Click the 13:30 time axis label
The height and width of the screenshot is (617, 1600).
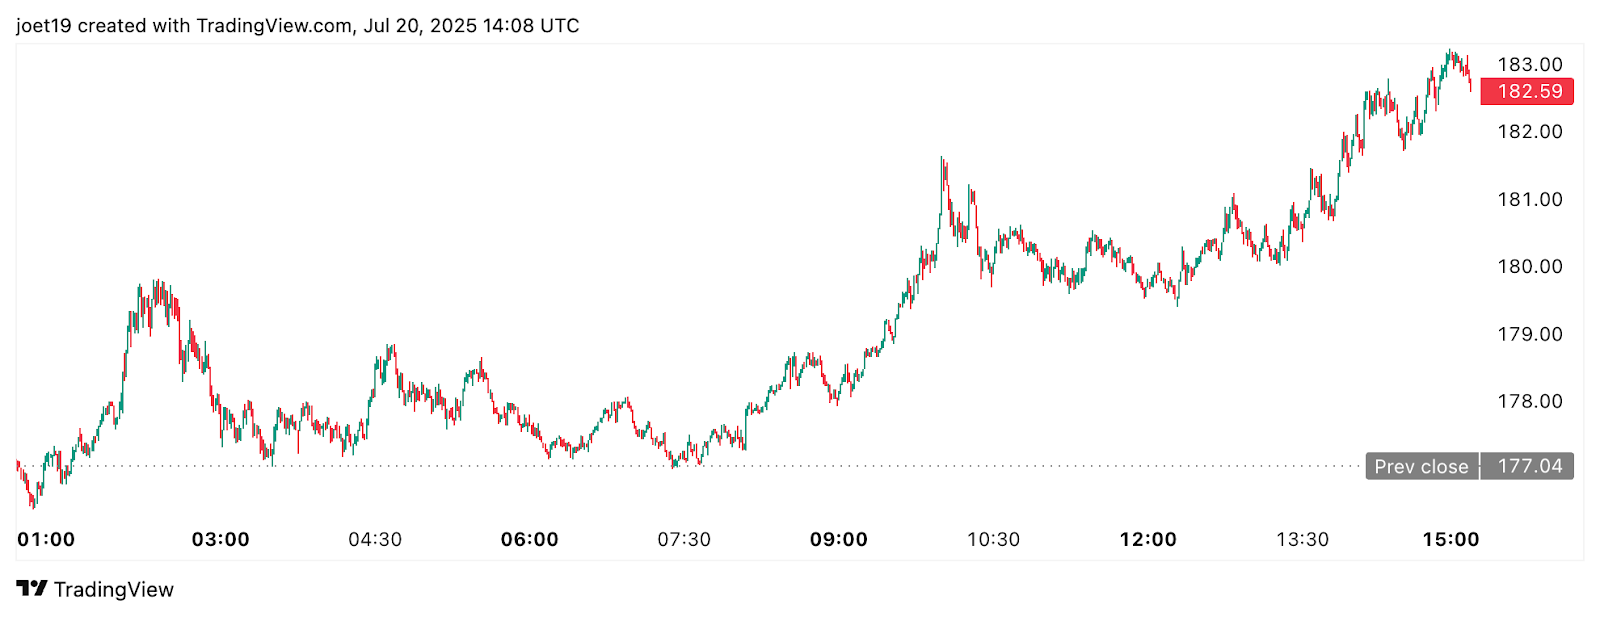coord(1302,540)
